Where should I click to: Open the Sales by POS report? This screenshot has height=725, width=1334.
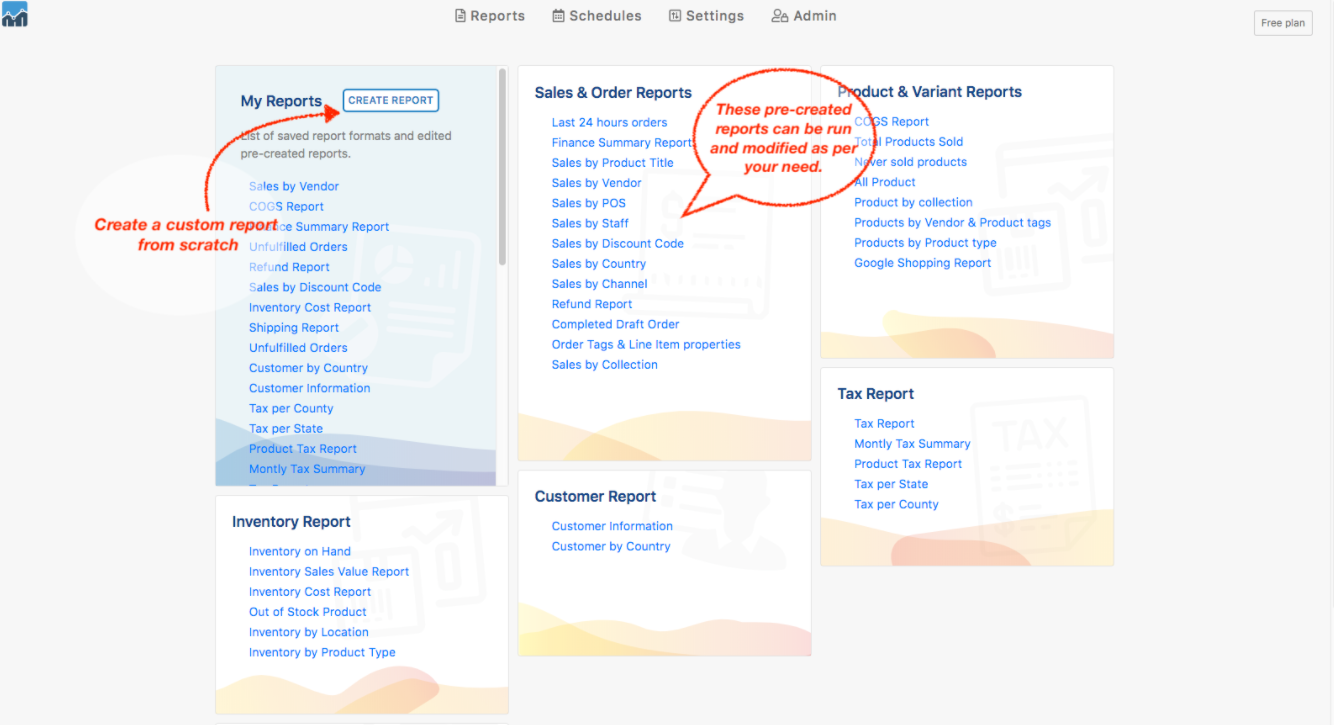pyautogui.click(x=589, y=203)
